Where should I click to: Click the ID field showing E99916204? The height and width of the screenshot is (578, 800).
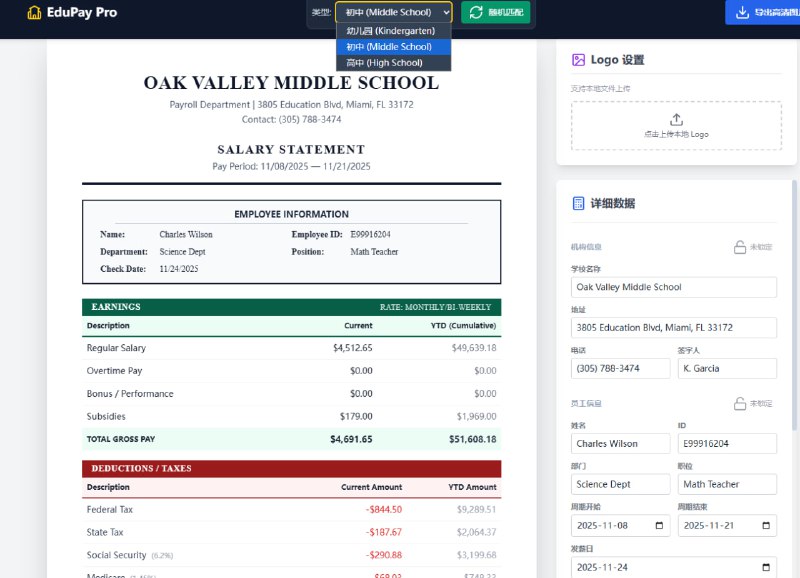click(727, 443)
